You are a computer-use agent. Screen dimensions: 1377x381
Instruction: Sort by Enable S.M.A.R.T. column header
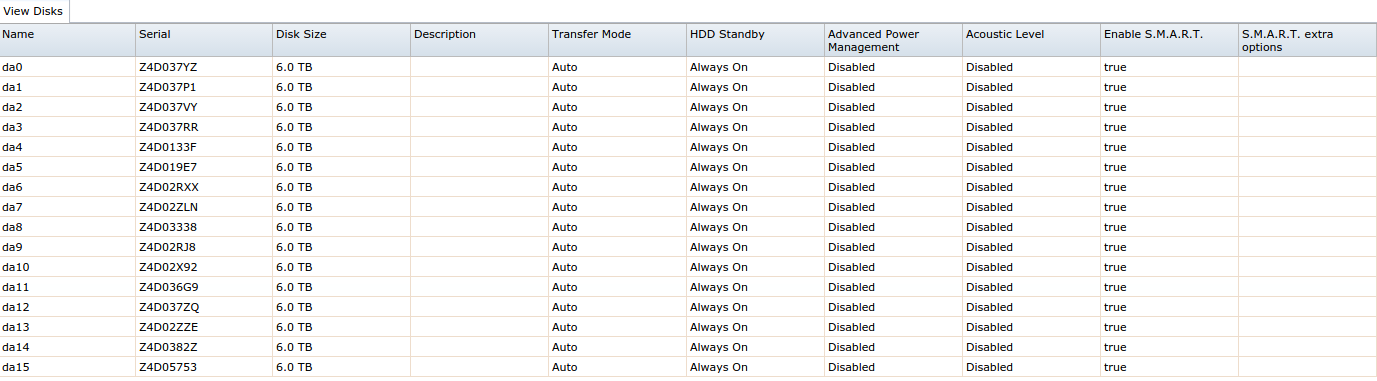(1170, 40)
